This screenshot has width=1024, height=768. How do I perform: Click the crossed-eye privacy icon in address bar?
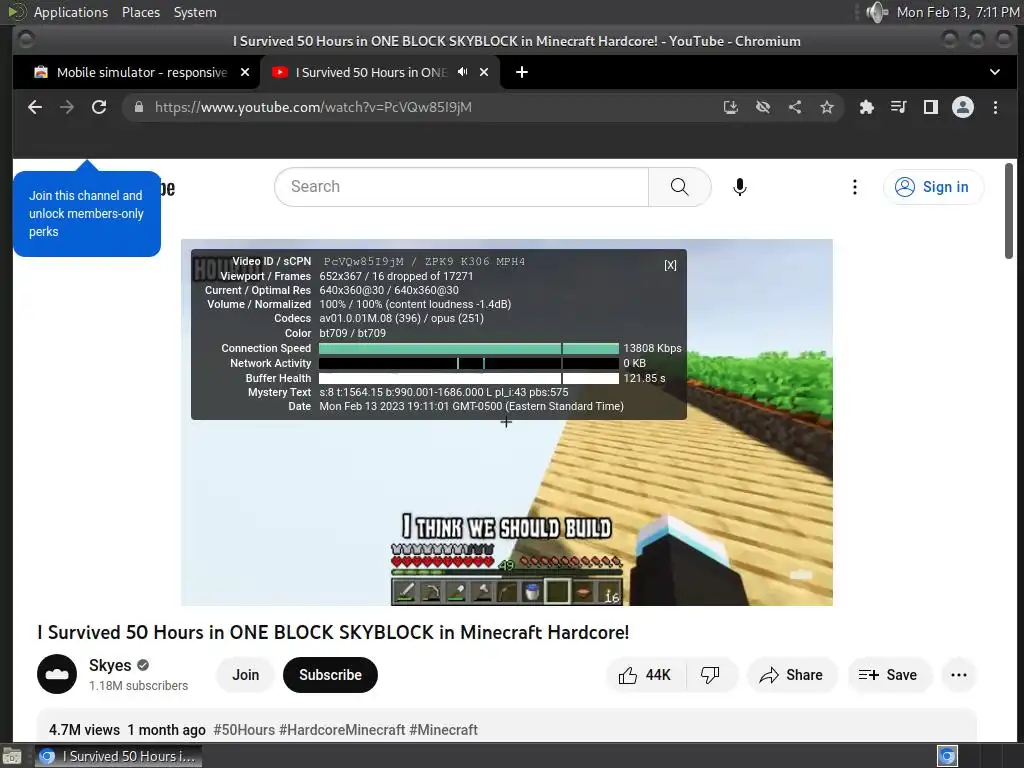(x=763, y=107)
